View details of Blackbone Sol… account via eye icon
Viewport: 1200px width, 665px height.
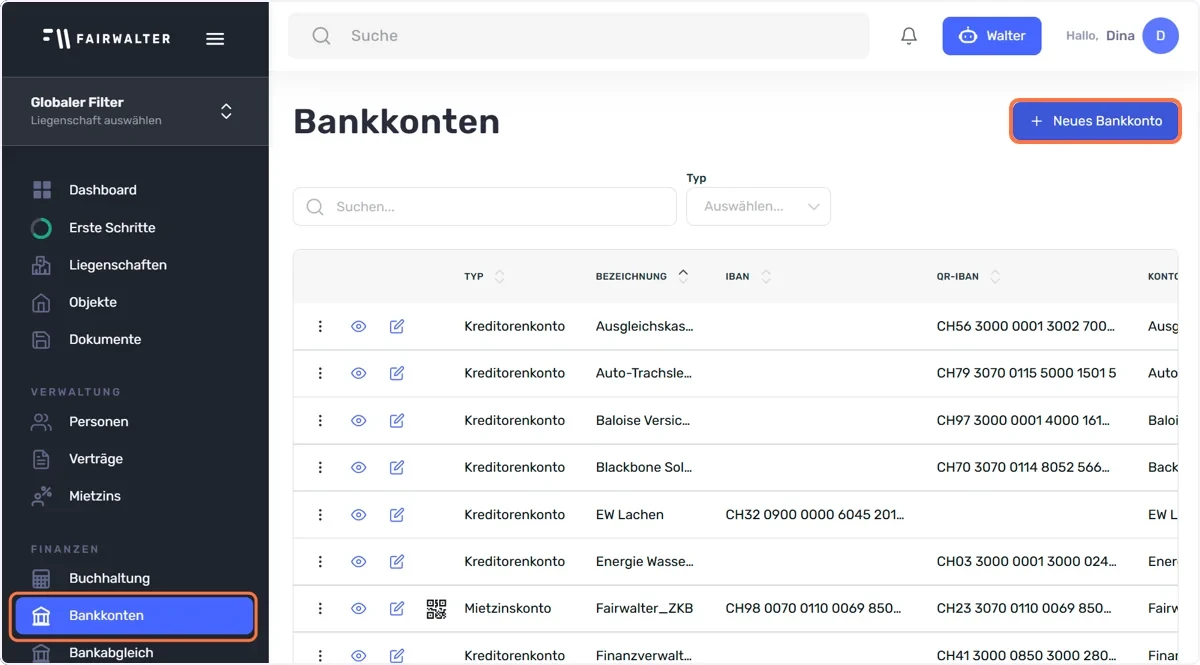click(x=359, y=467)
